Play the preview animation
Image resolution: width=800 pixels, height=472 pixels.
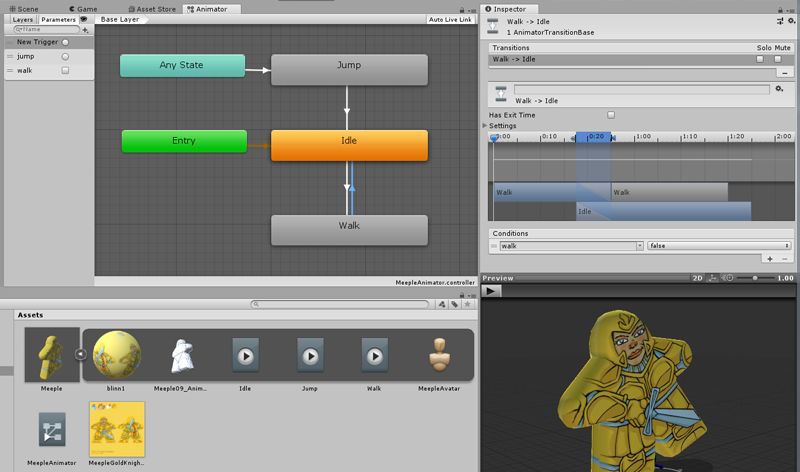(491, 291)
